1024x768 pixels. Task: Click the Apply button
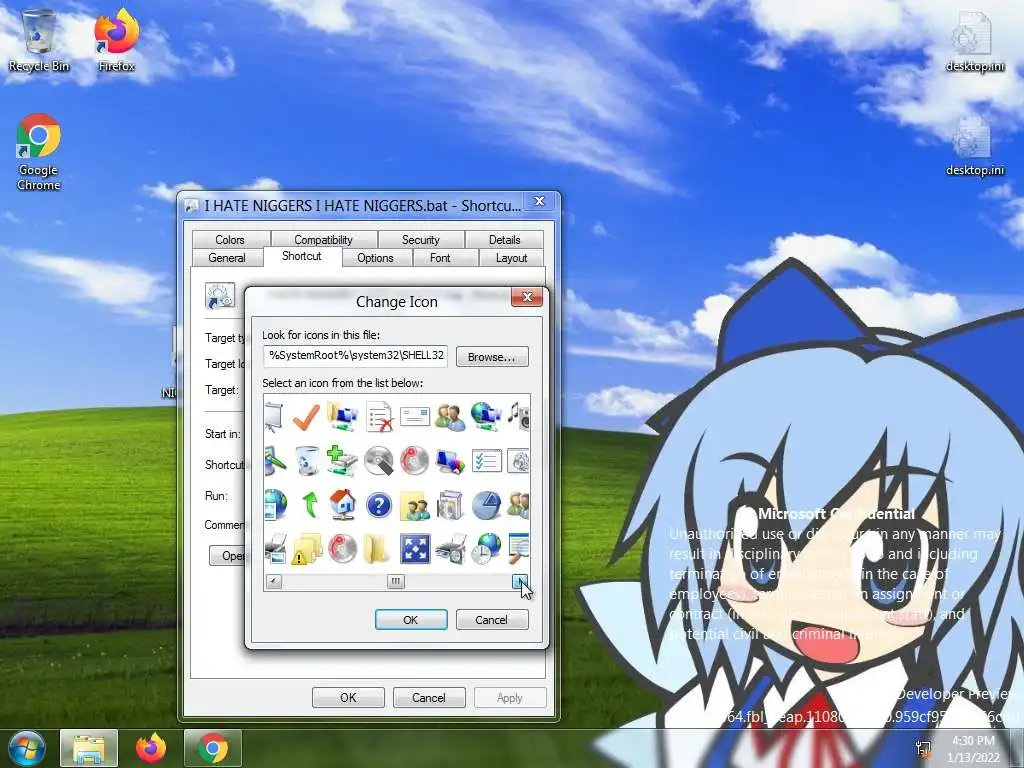tap(510, 697)
